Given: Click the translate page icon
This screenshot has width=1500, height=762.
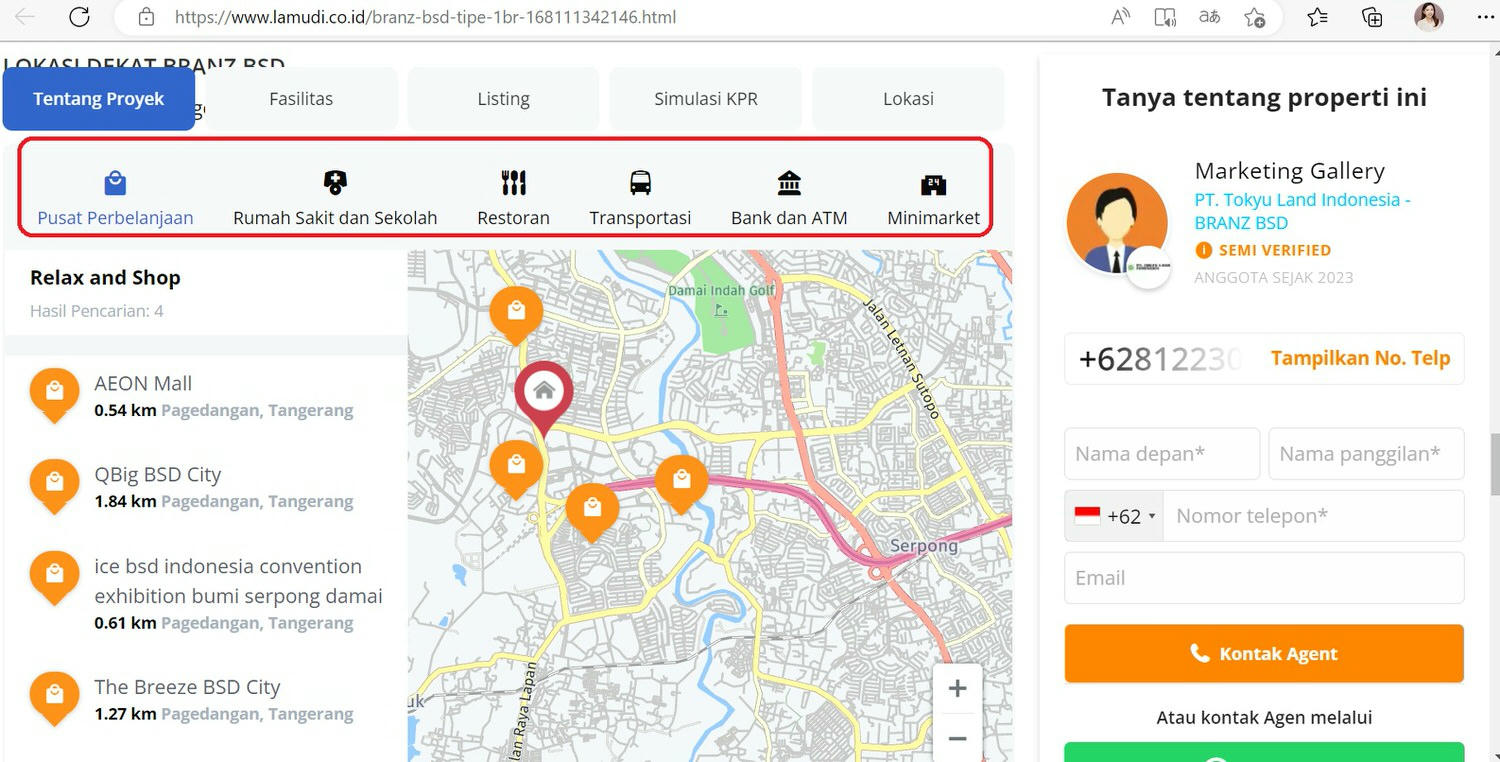Looking at the screenshot, I should (1210, 17).
